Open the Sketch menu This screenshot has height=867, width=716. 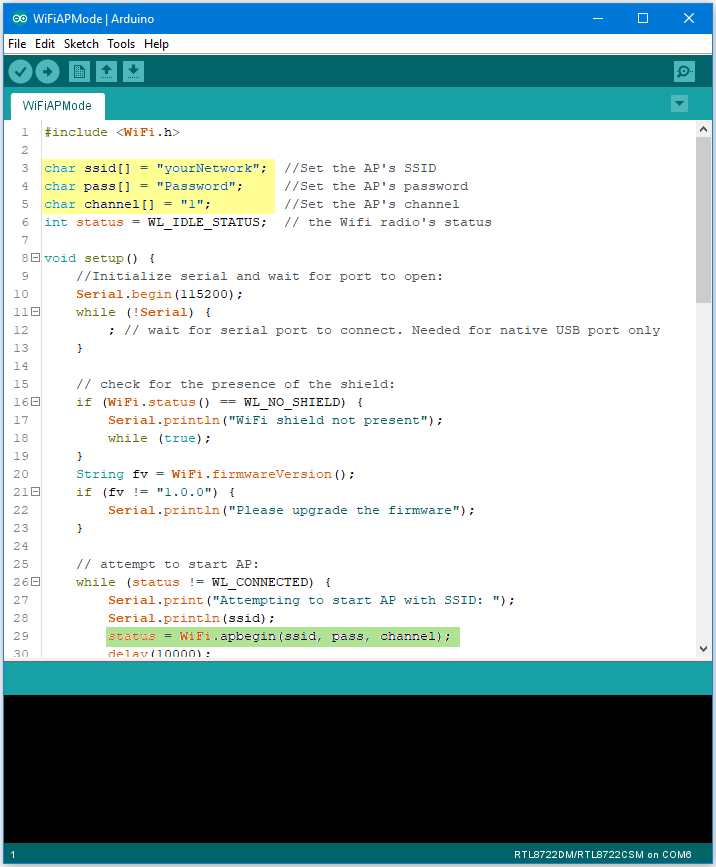click(x=81, y=44)
